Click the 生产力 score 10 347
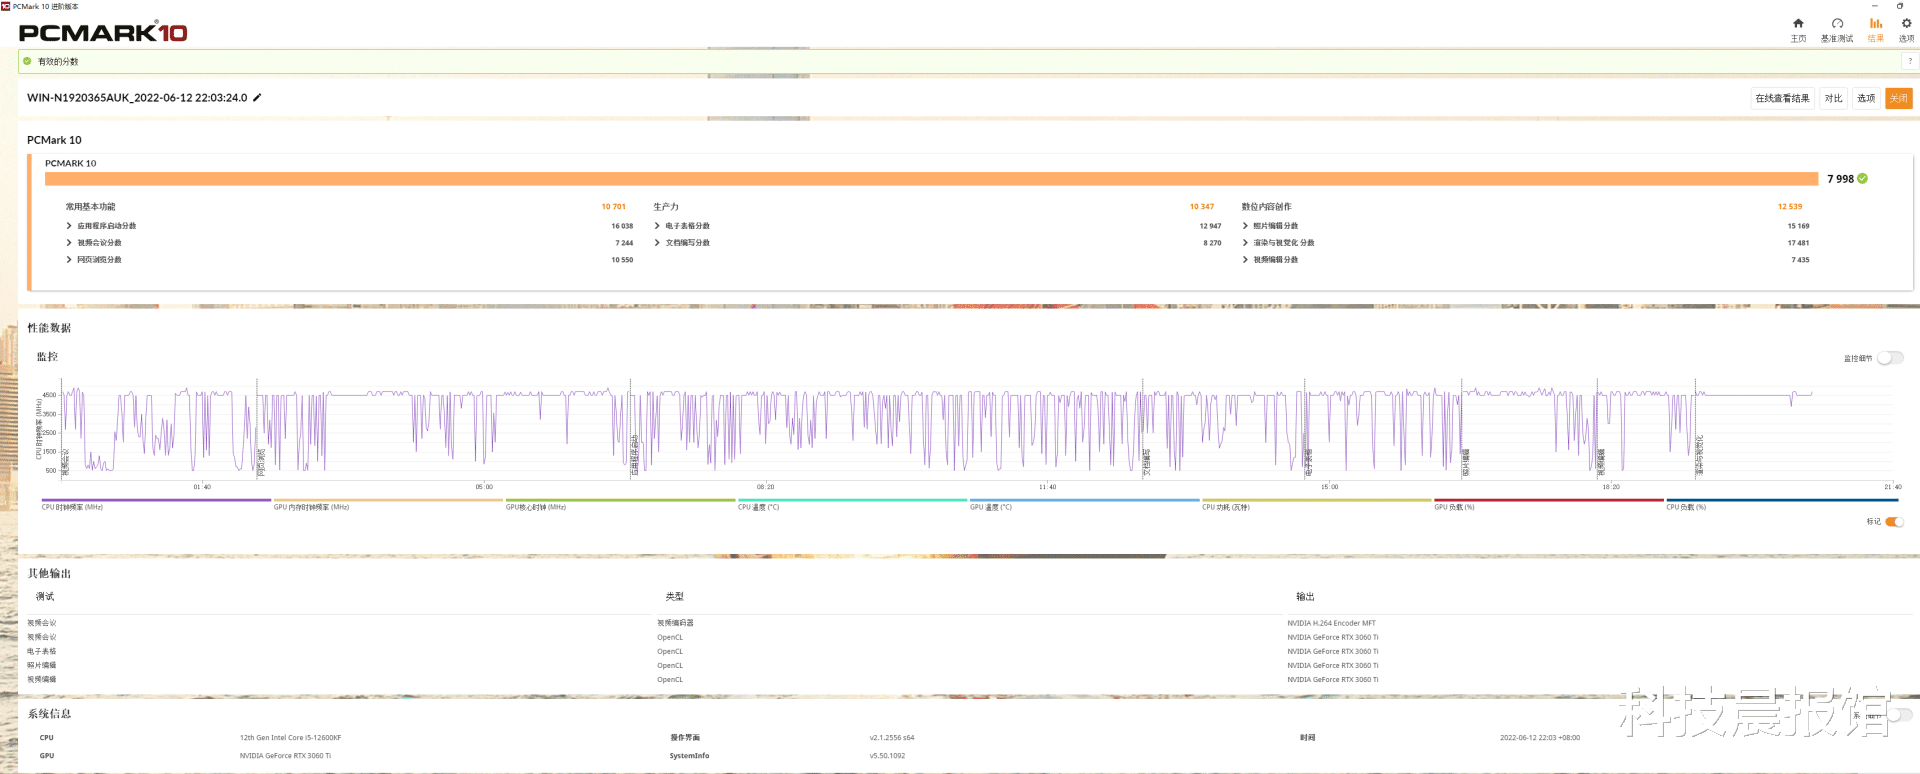The width and height of the screenshot is (1920, 774). [x=1201, y=207]
